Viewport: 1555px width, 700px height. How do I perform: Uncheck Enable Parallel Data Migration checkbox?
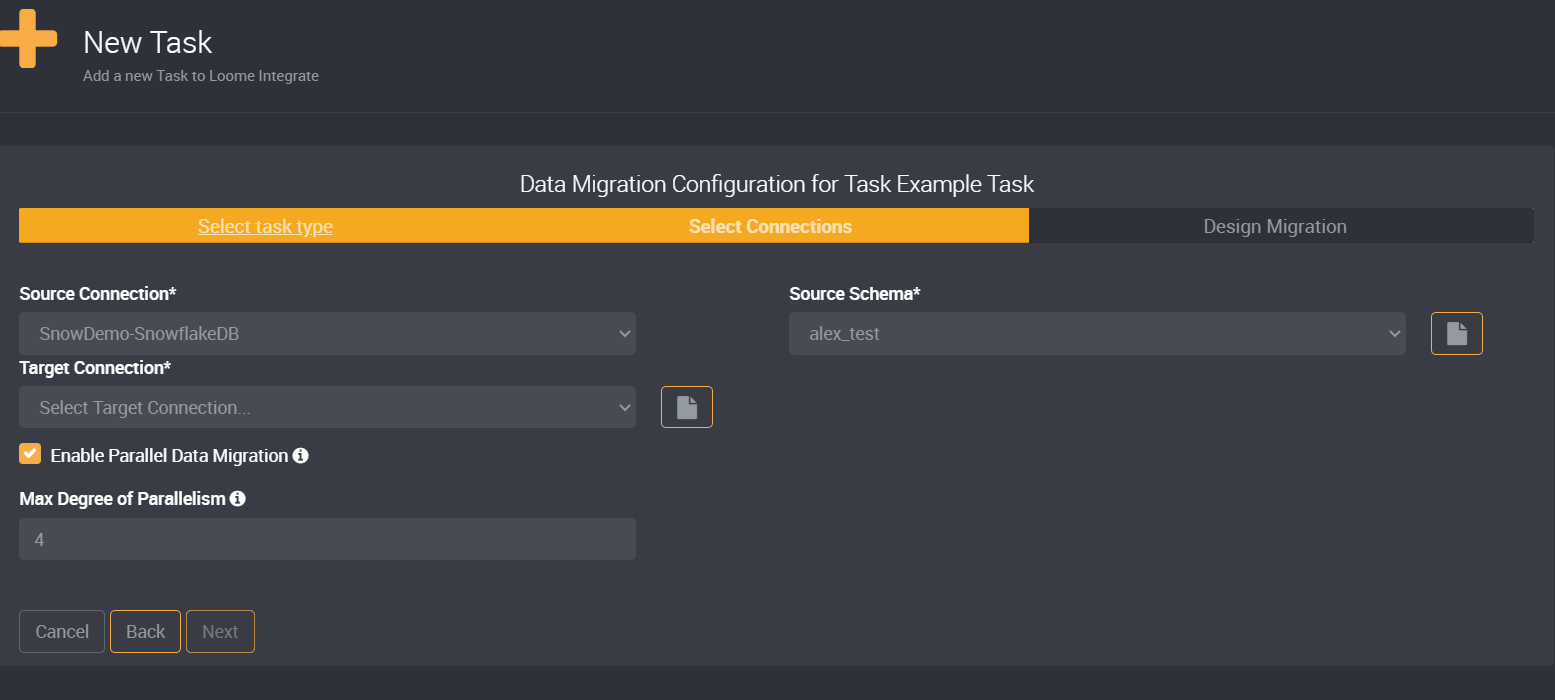point(30,454)
